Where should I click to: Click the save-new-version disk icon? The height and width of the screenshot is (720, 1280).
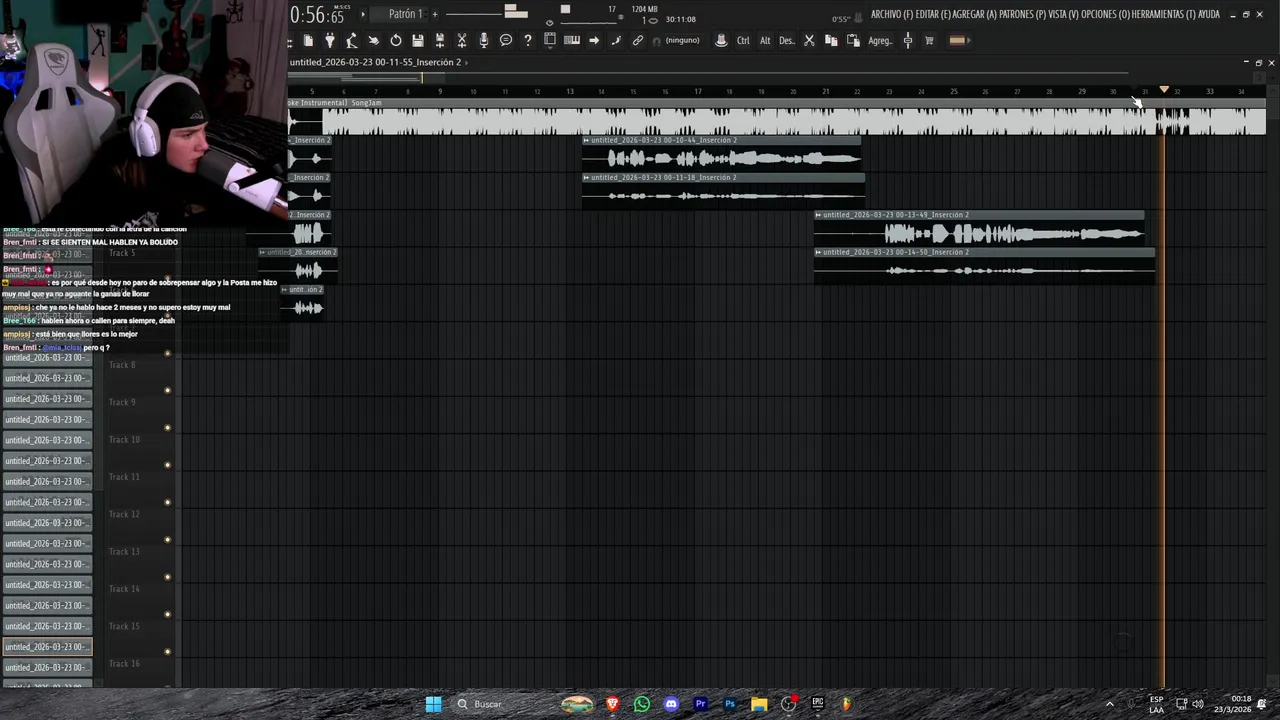(x=440, y=40)
